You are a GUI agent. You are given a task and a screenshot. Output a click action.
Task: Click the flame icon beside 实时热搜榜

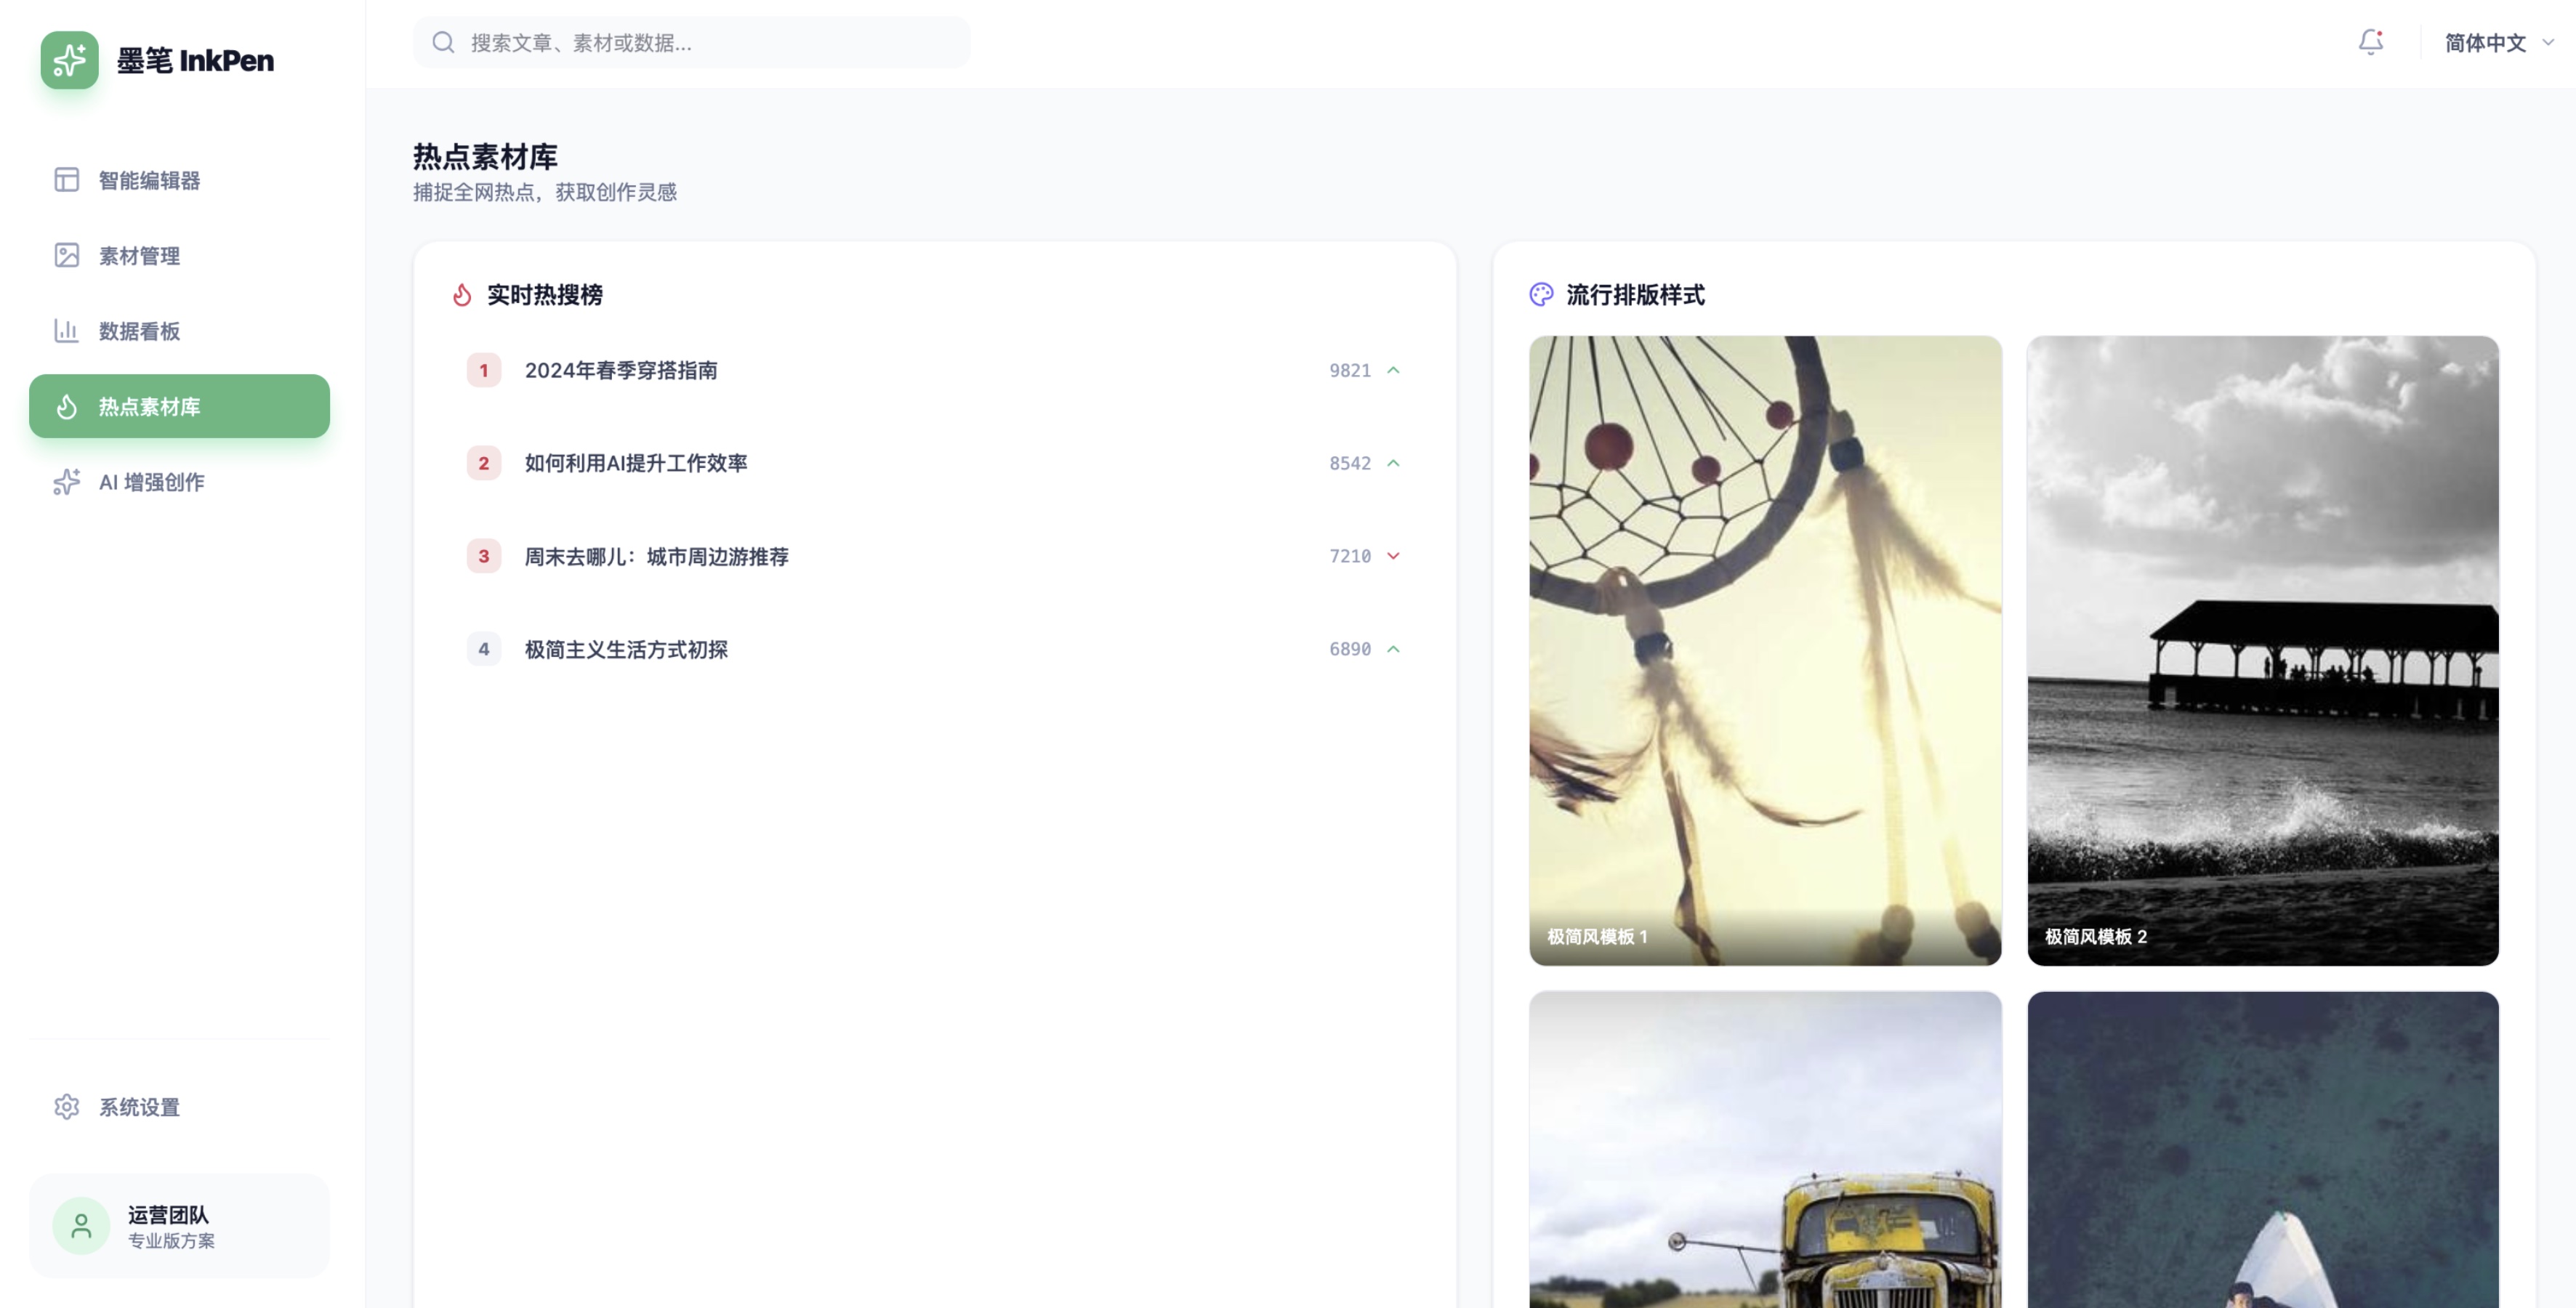coord(461,295)
